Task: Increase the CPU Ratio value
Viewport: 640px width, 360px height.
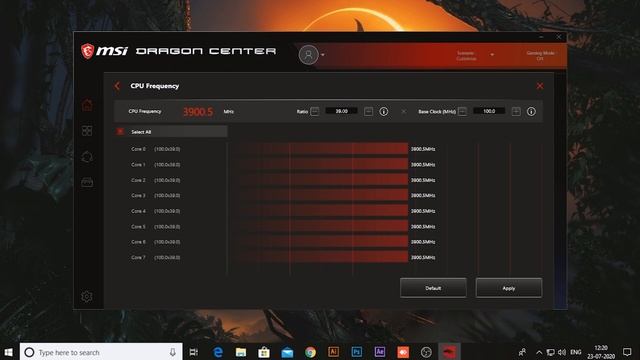Action: click(x=369, y=111)
